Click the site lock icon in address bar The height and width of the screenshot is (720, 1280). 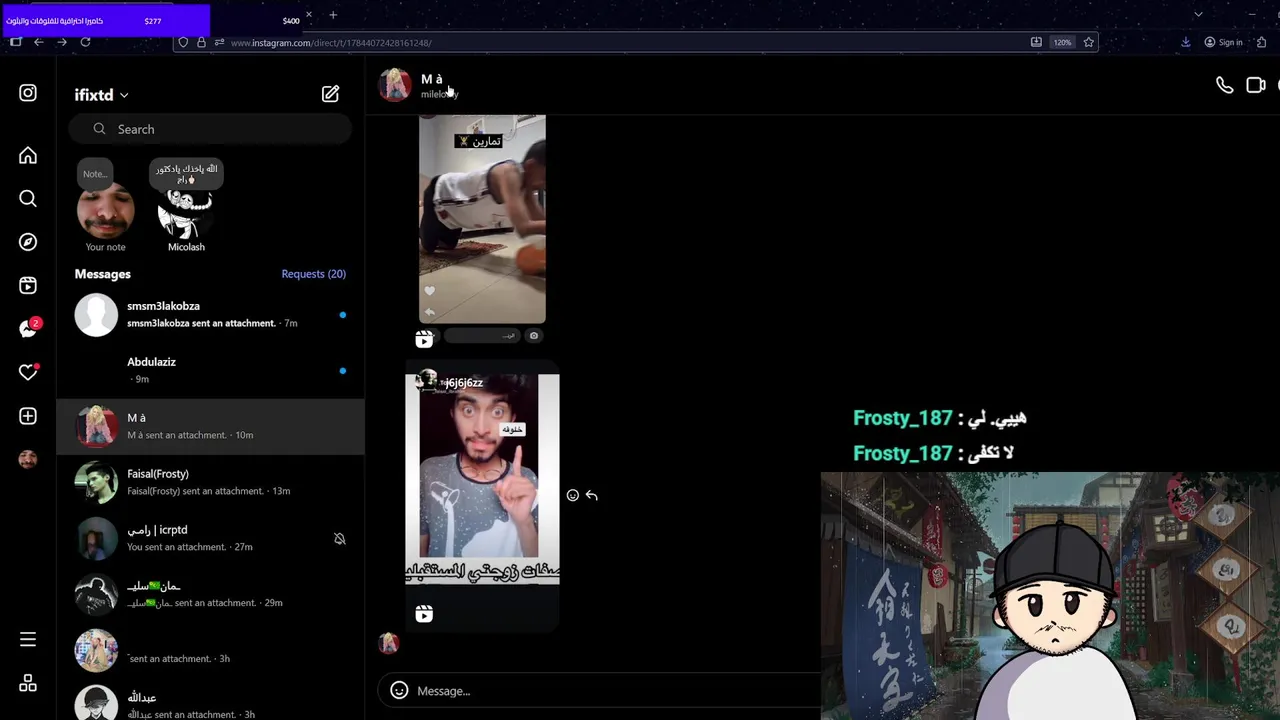point(201,42)
